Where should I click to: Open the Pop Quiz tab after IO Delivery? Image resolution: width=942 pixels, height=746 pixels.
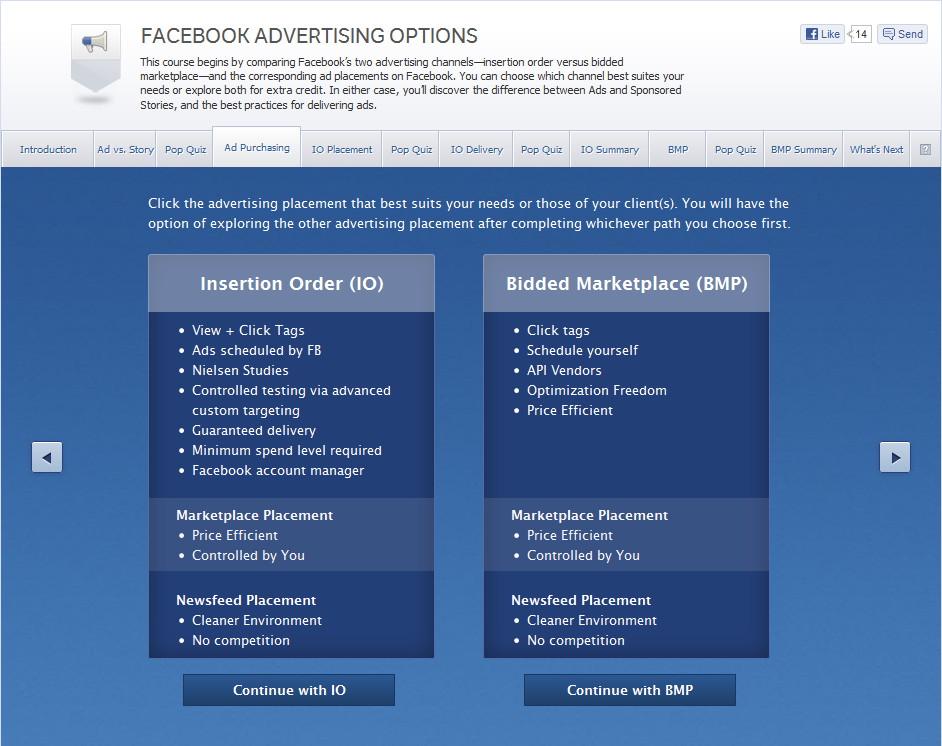[x=541, y=150]
